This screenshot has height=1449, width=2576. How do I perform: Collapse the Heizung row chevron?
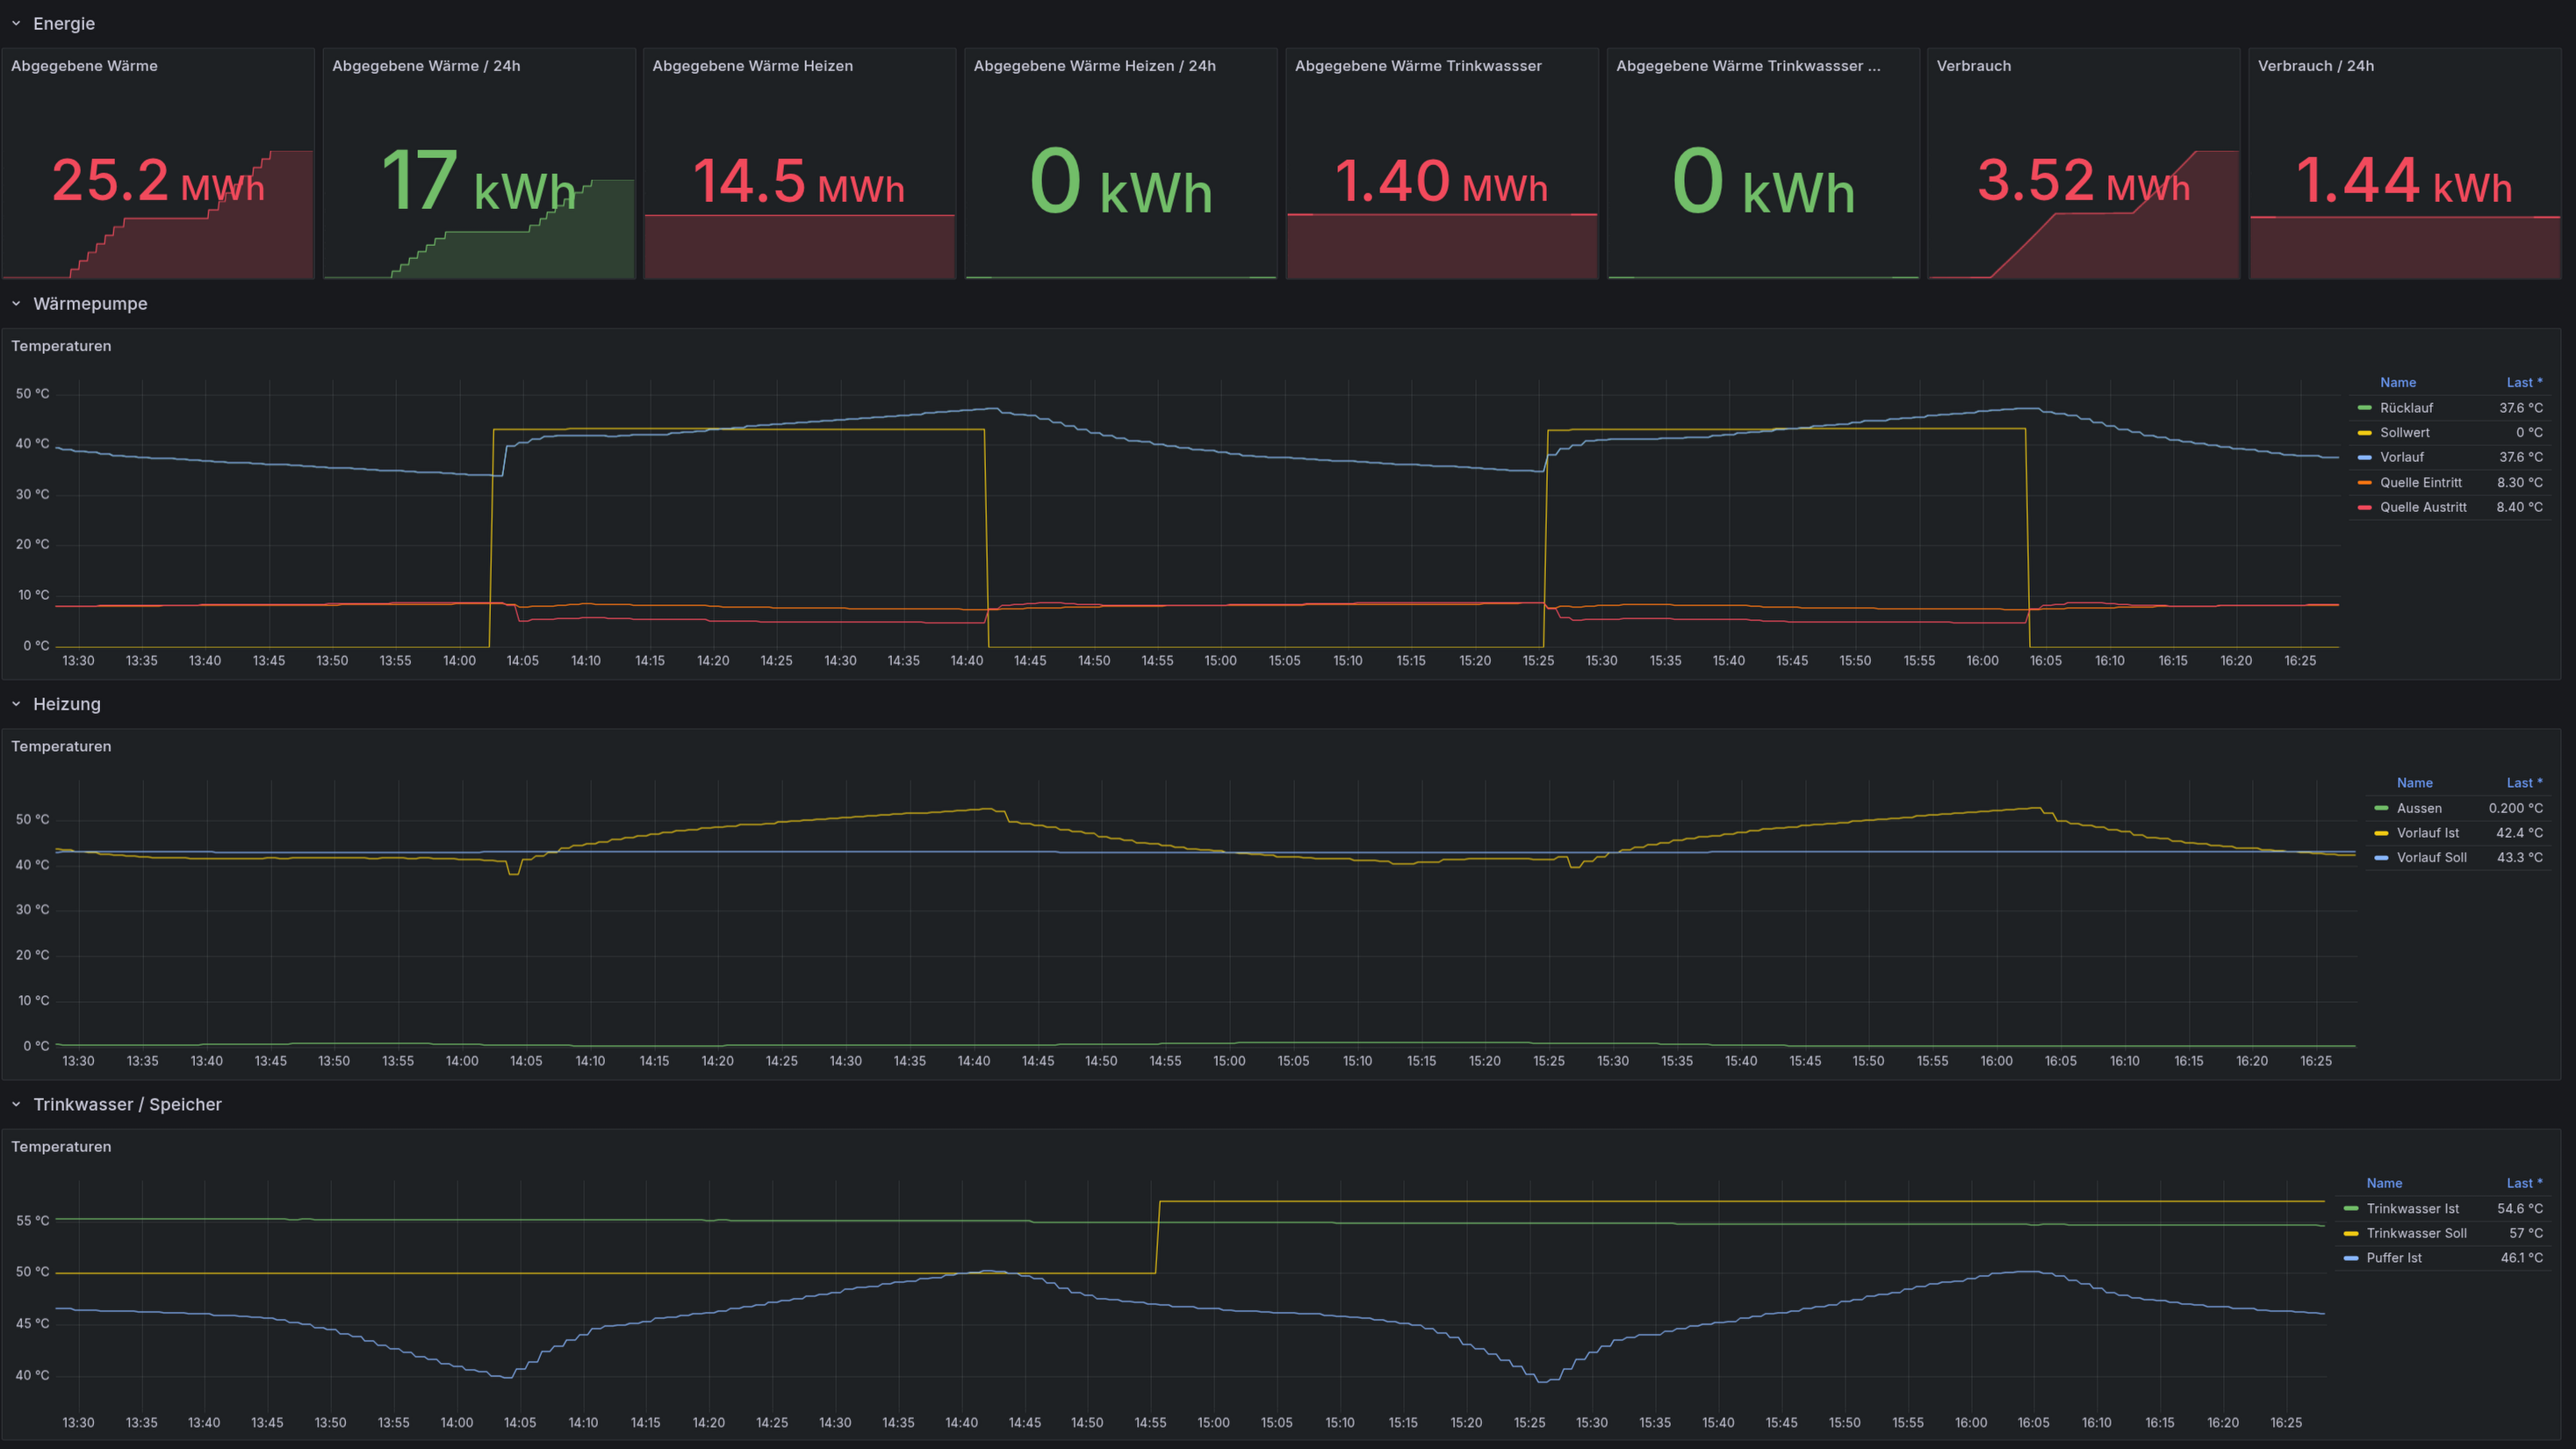pos(16,704)
